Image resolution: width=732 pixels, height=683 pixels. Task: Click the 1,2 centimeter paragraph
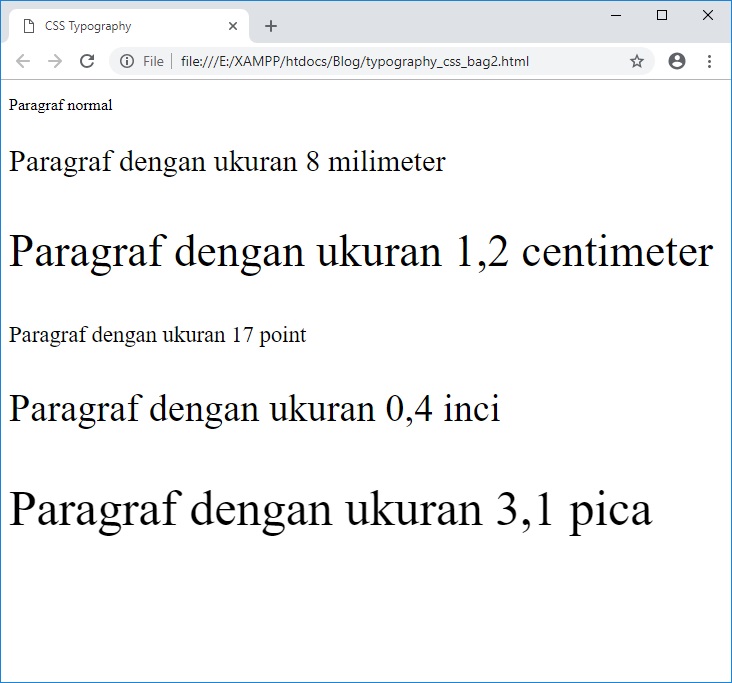coord(360,251)
